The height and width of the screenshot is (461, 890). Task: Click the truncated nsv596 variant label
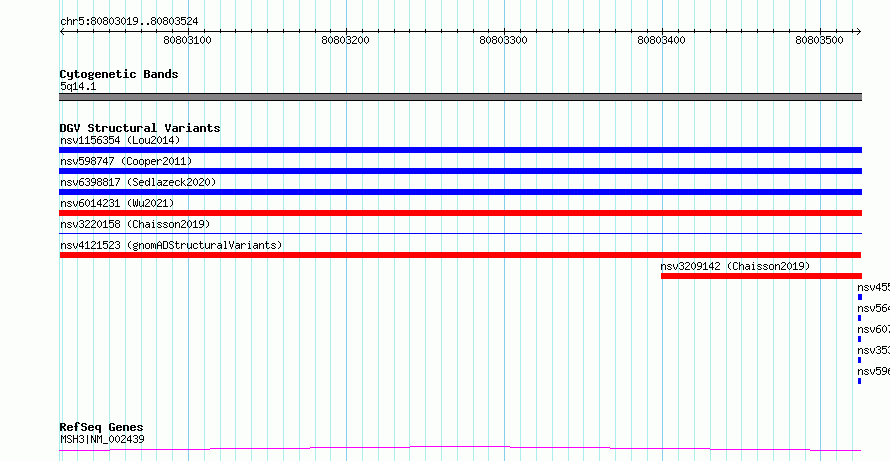pos(874,371)
